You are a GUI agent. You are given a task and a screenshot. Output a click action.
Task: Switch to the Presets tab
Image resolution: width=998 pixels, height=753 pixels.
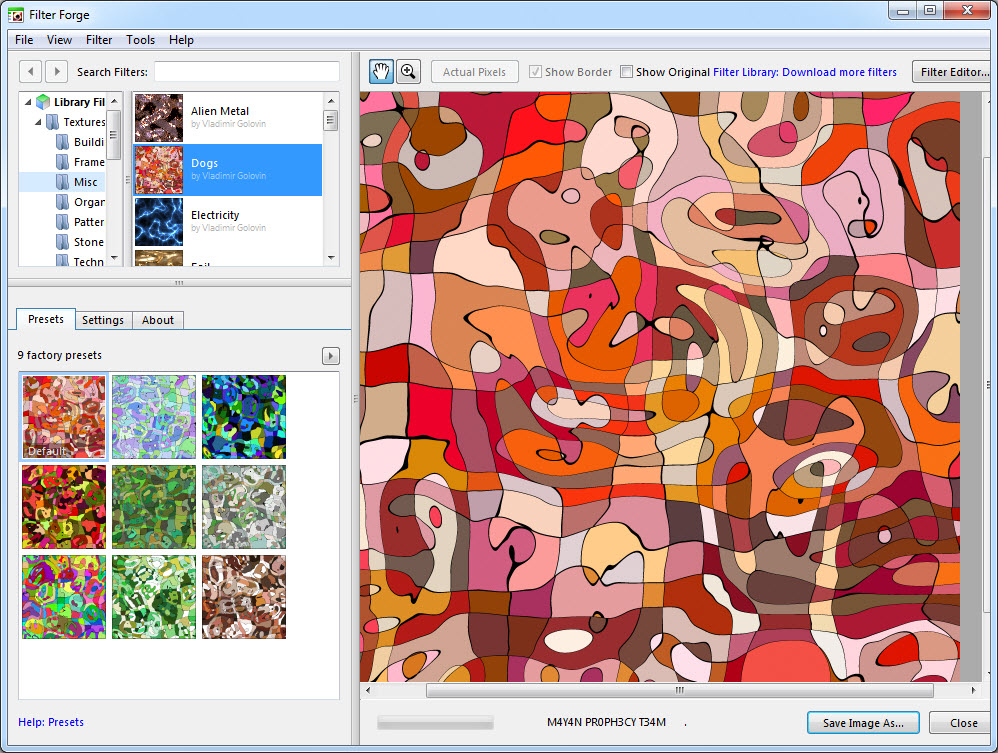click(46, 319)
